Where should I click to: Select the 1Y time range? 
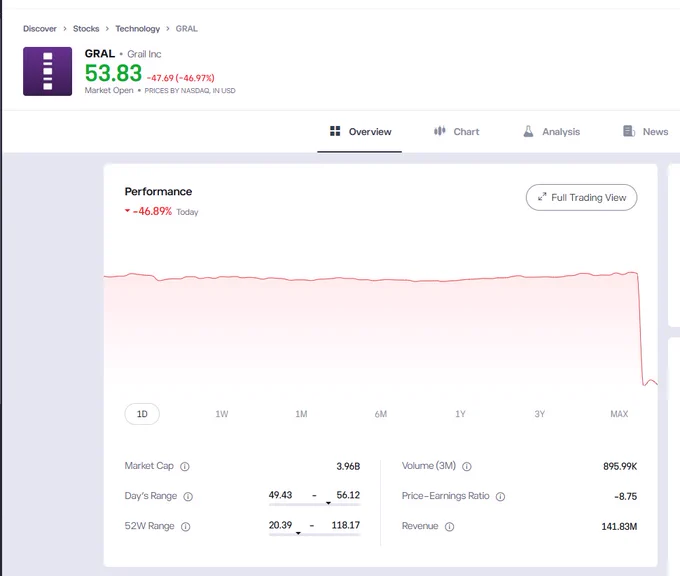pos(460,414)
